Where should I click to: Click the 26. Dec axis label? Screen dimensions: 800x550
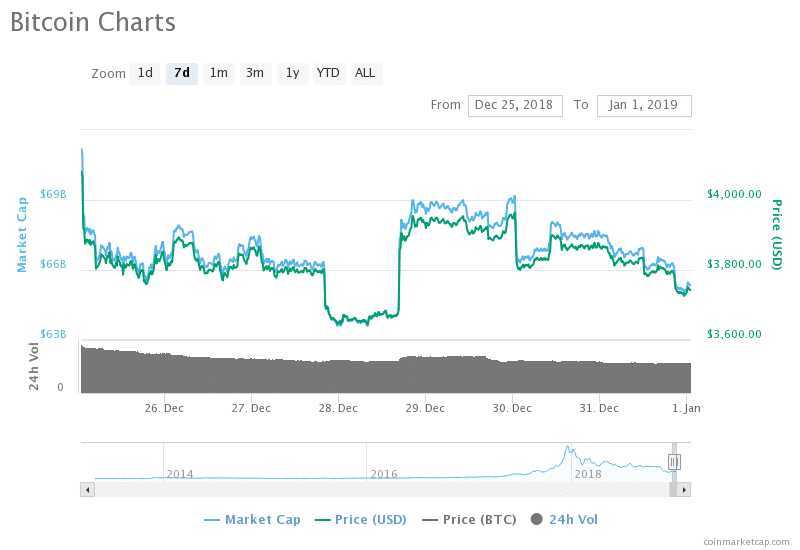point(164,409)
